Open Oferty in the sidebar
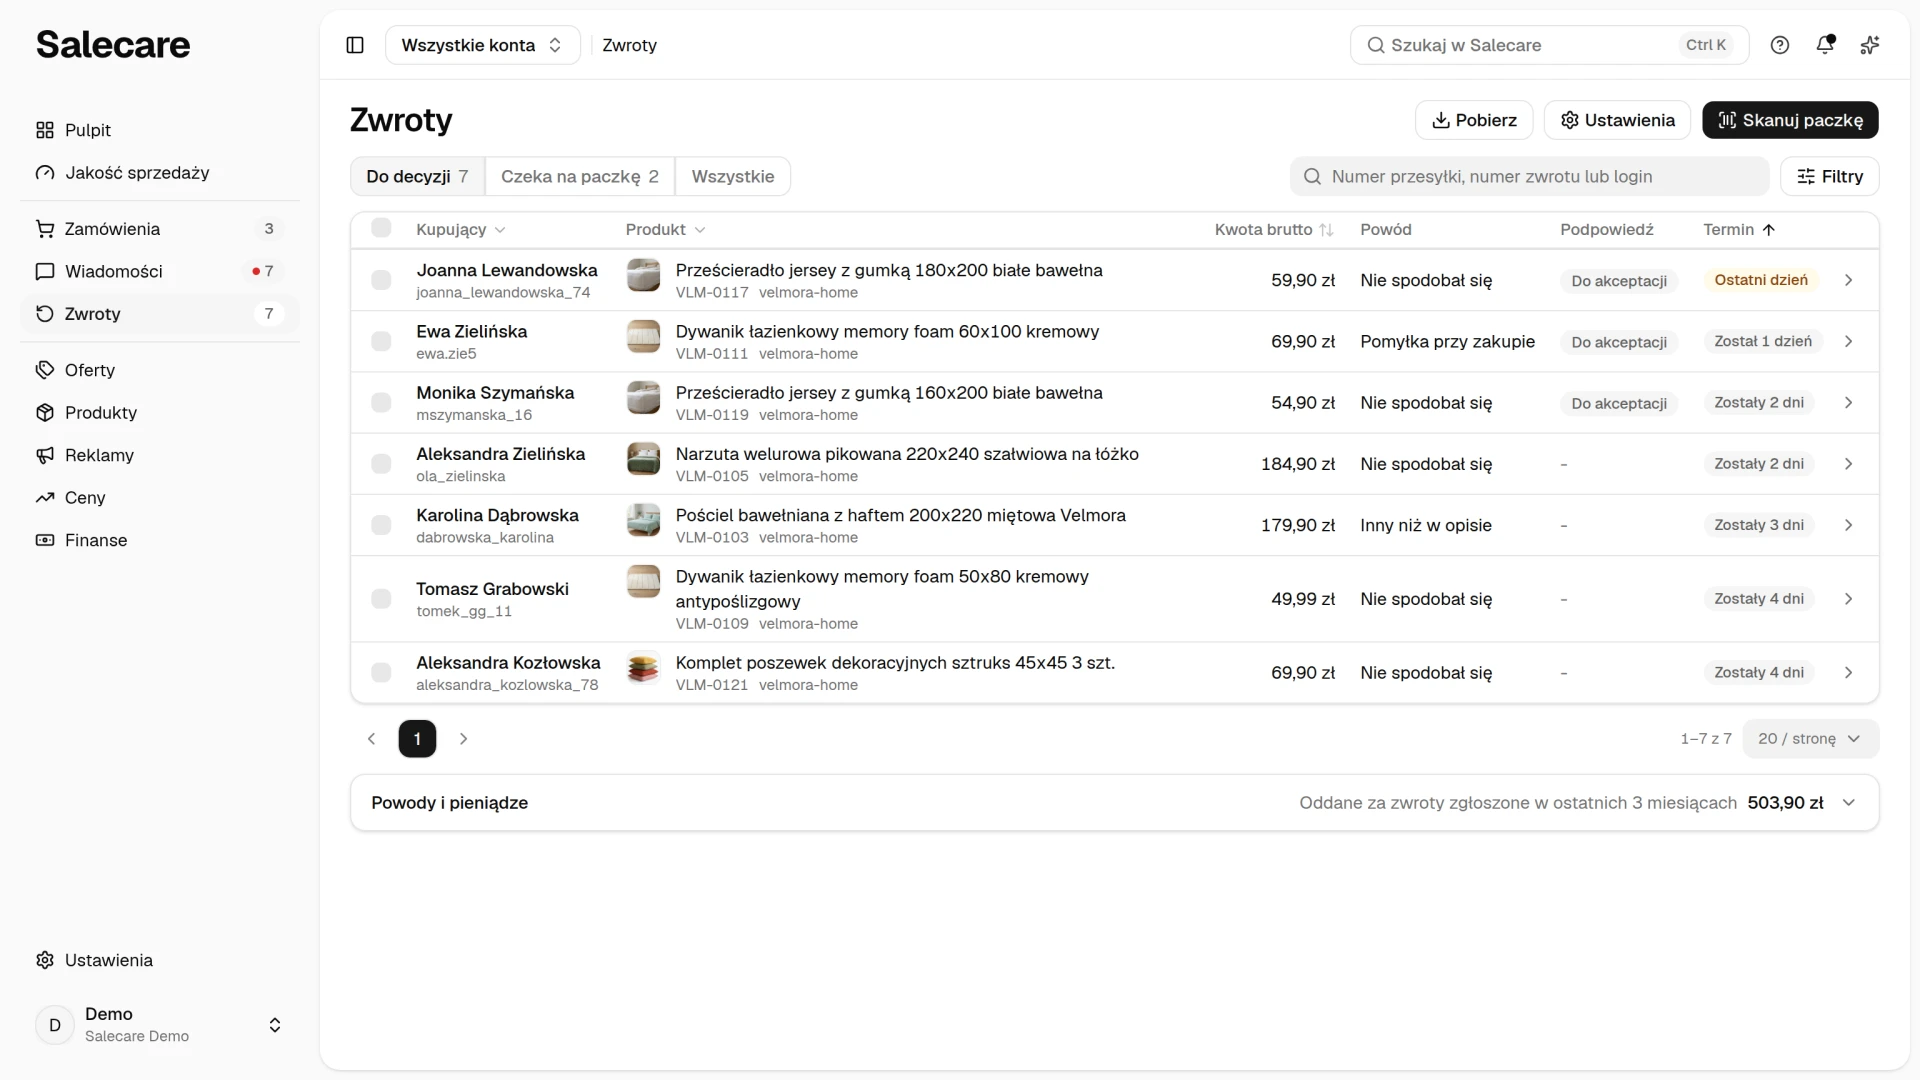Viewport: 1920px width, 1080px height. coord(160,370)
